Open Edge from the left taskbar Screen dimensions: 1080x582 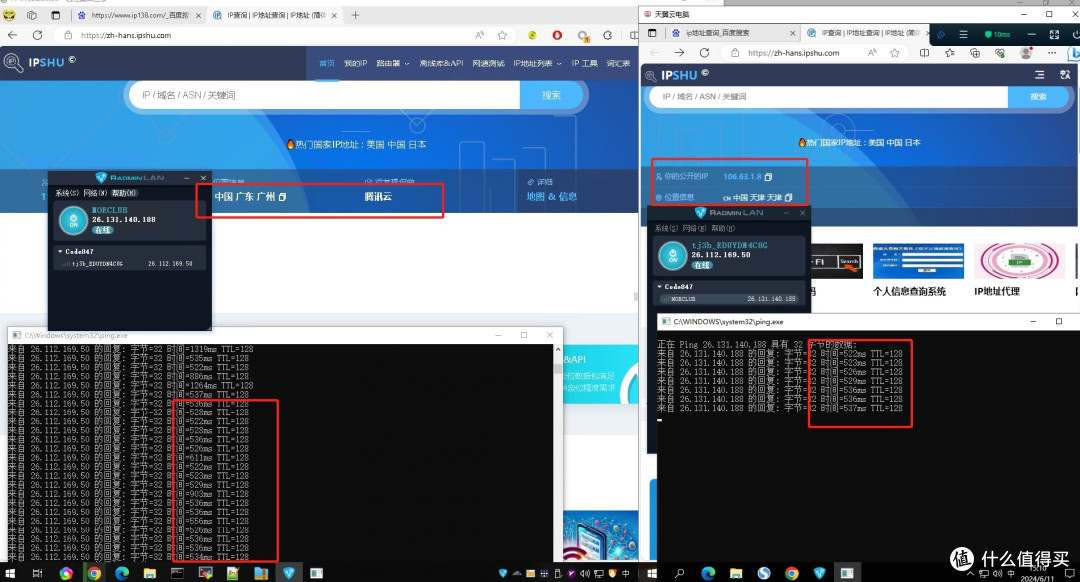click(122, 573)
